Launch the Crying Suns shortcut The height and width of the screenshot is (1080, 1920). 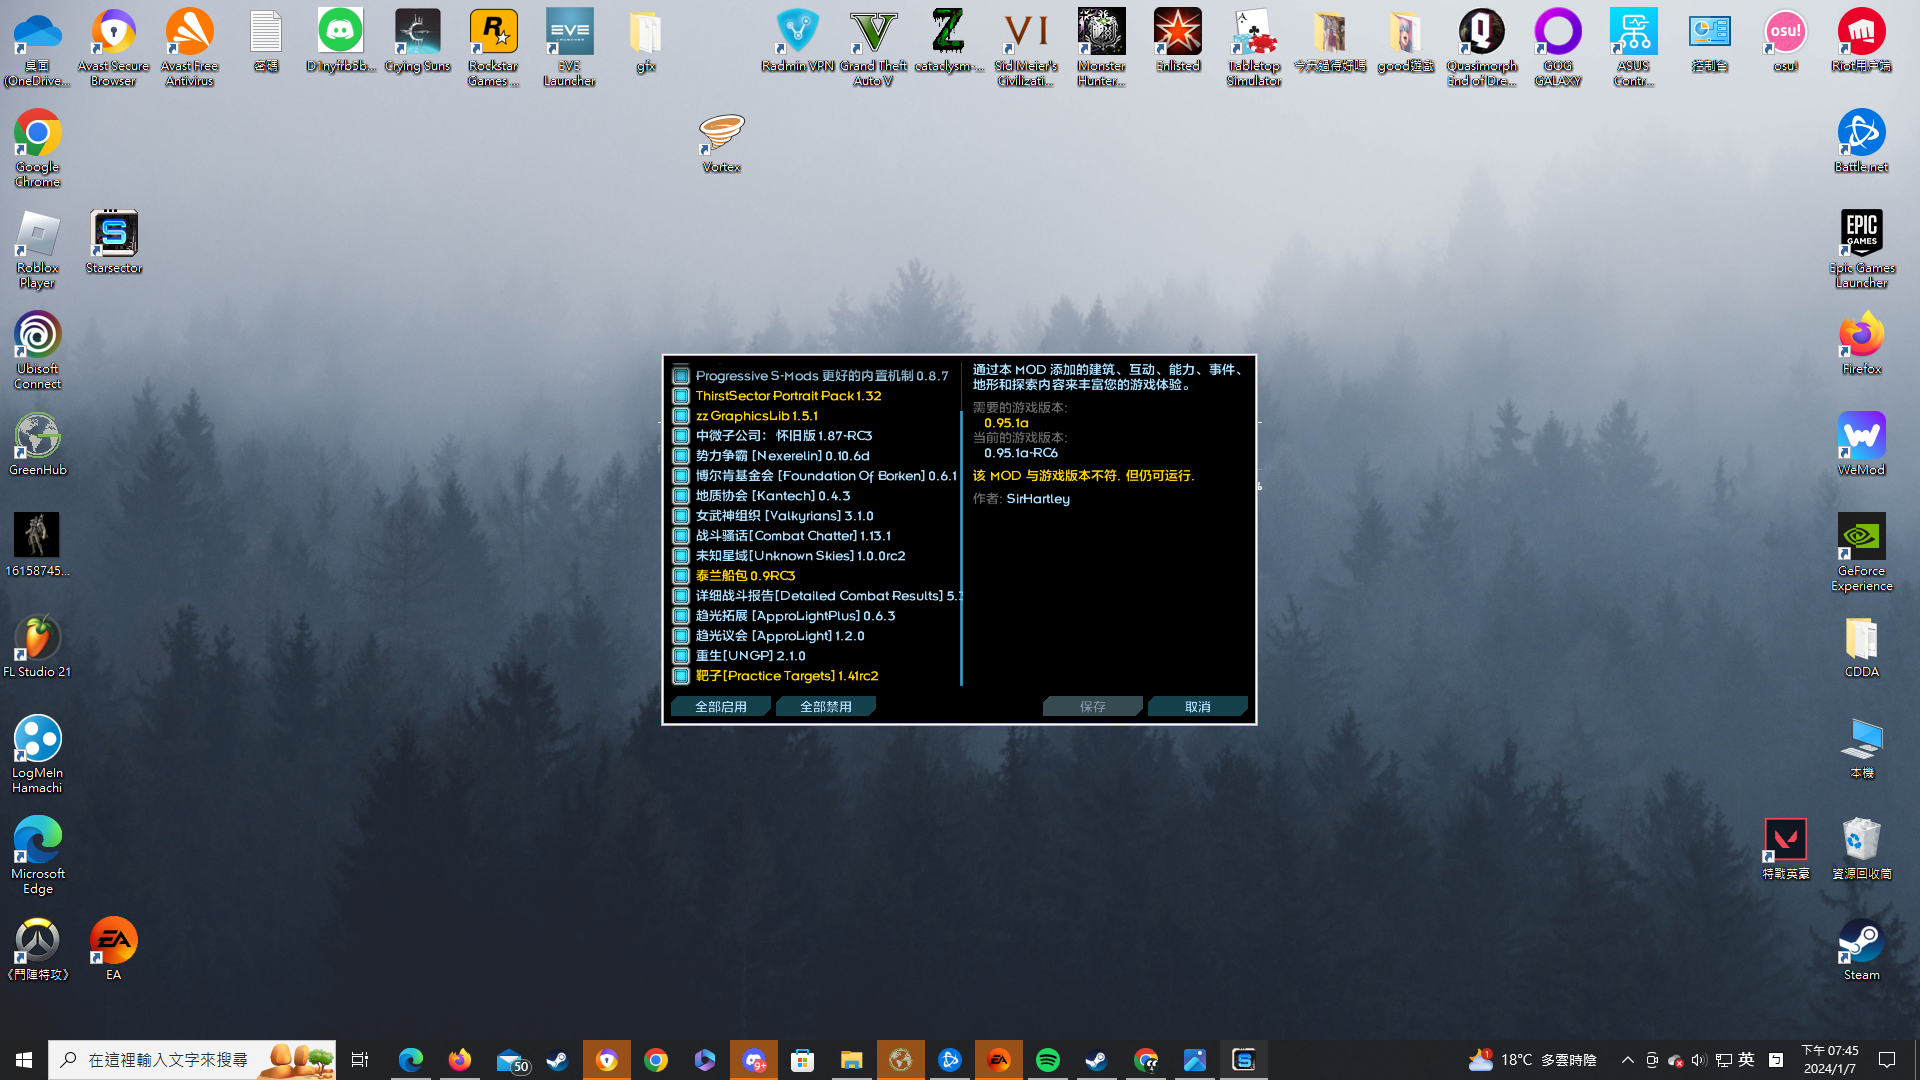(417, 33)
